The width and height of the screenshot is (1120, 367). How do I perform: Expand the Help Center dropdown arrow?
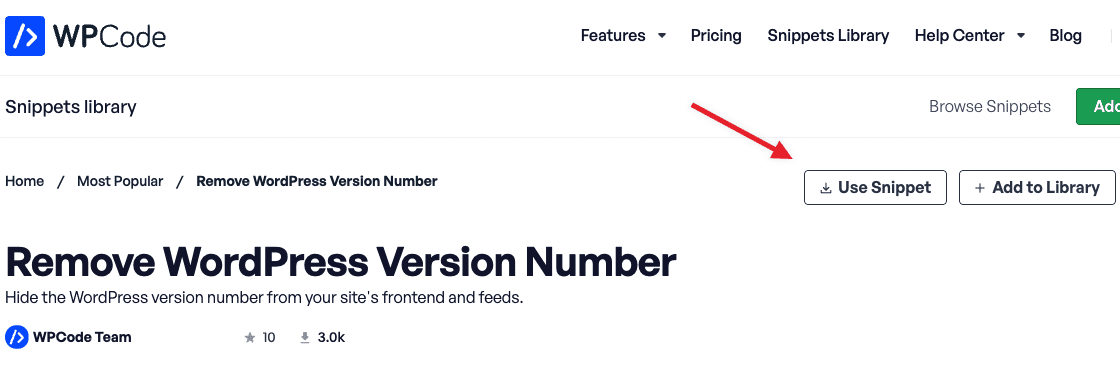click(x=1021, y=36)
